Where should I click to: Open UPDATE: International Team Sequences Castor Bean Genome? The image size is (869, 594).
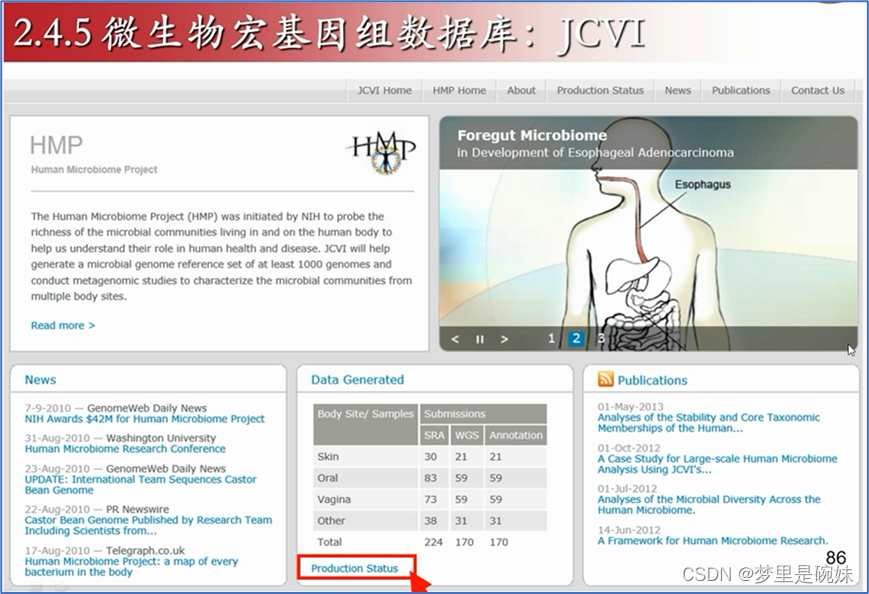pyautogui.click(x=140, y=485)
